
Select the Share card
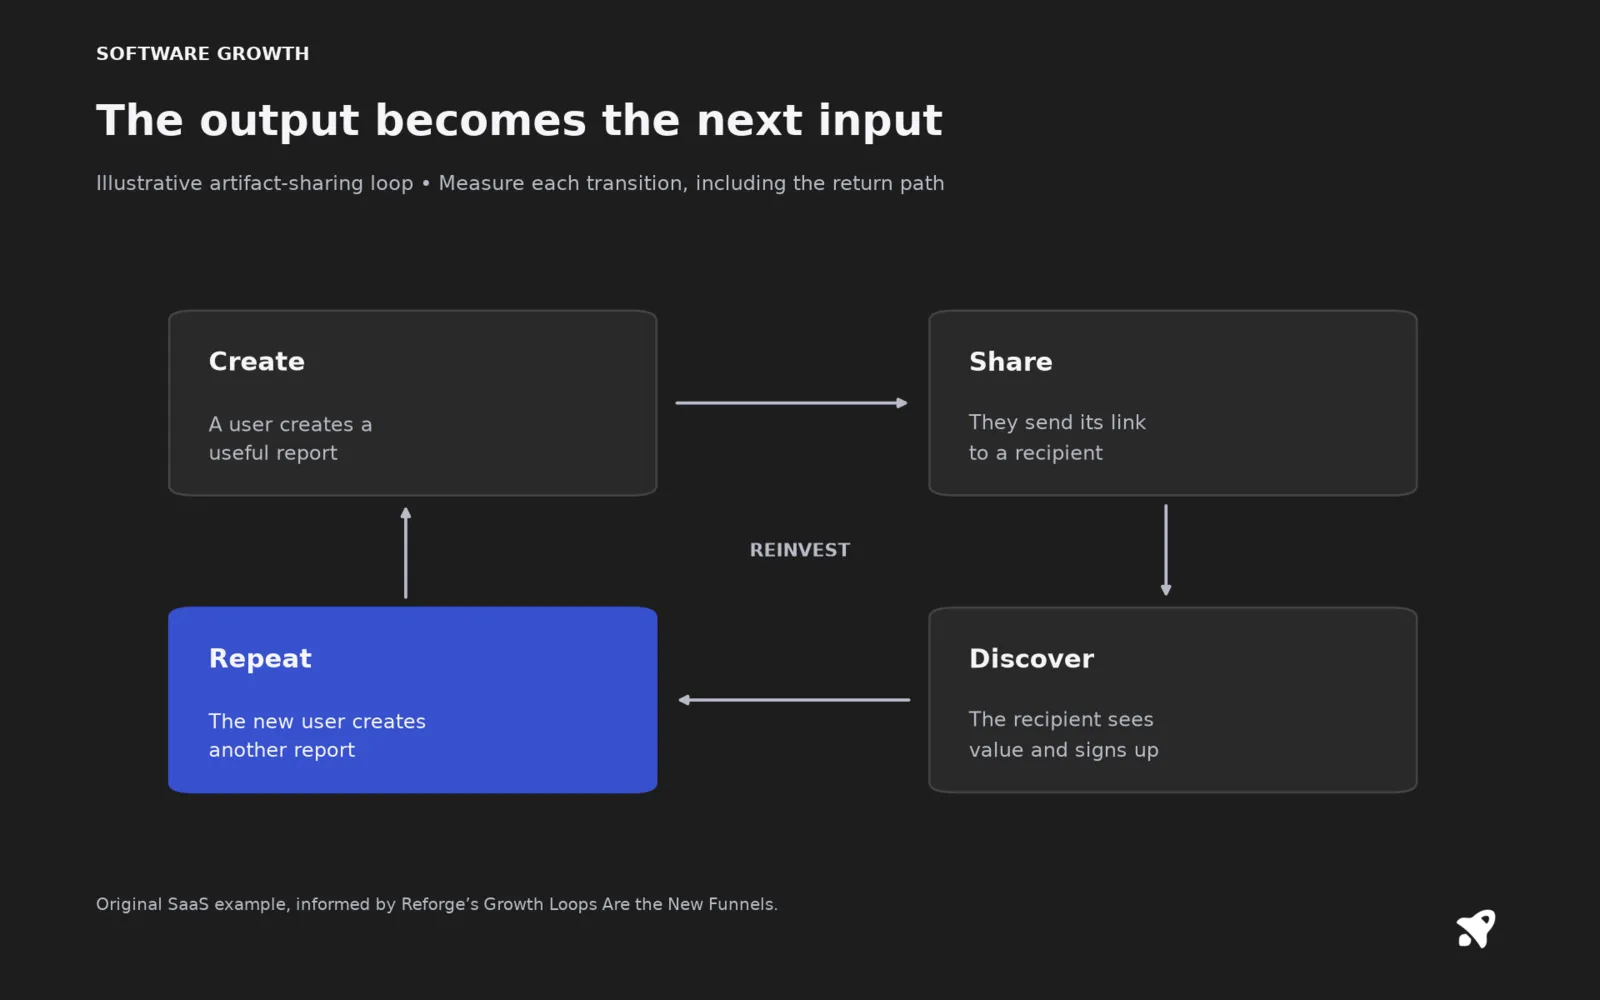point(1173,403)
